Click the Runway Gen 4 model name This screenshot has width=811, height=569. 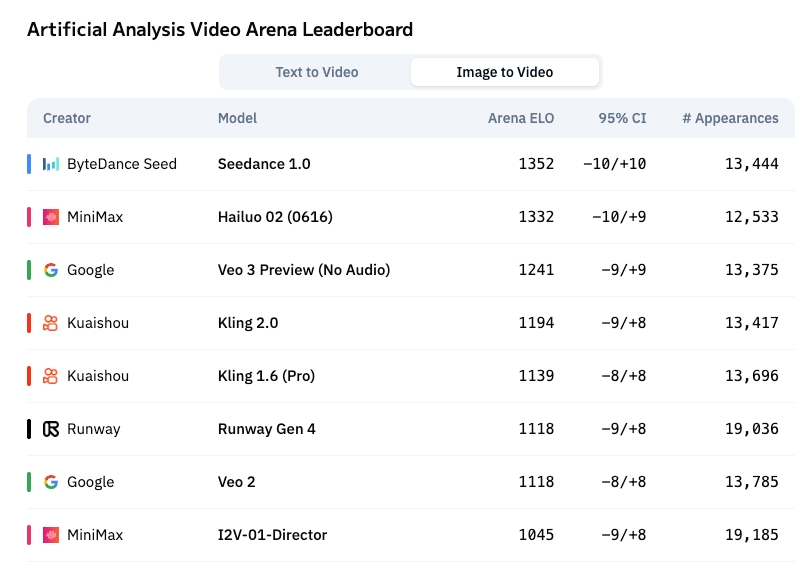tap(266, 429)
